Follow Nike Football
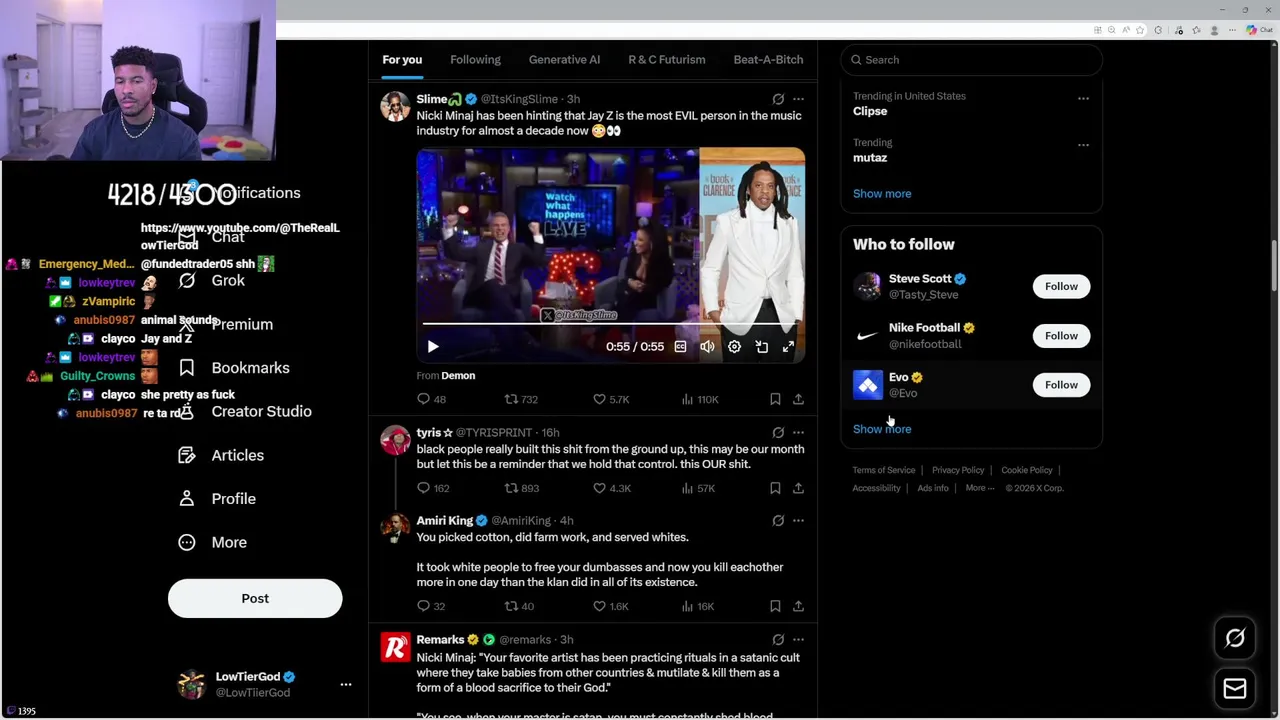Screen dimensions: 1280x720 [1061, 336]
